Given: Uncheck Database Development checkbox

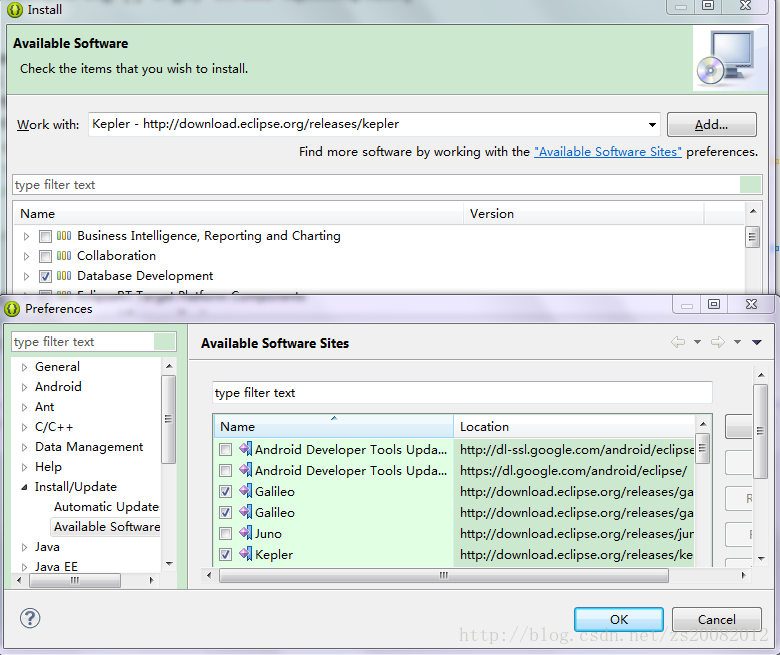Looking at the screenshot, I should [x=45, y=276].
